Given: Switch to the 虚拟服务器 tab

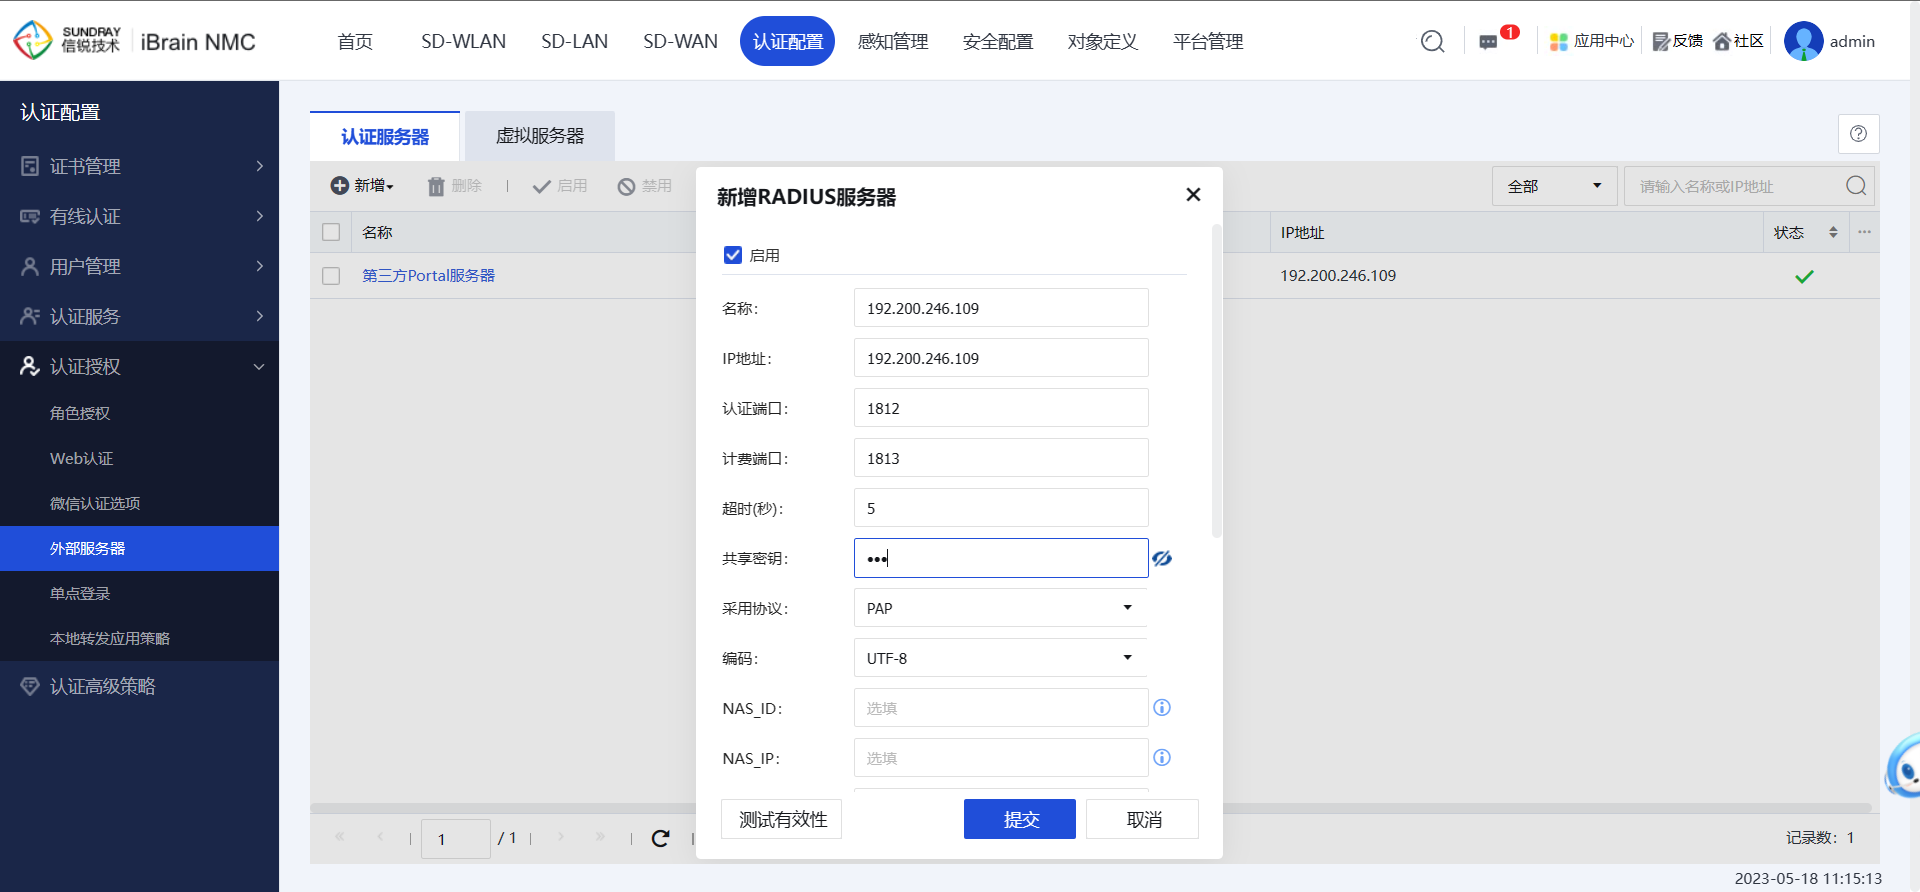Looking at the screenshot, I should (x=540, y=136).
